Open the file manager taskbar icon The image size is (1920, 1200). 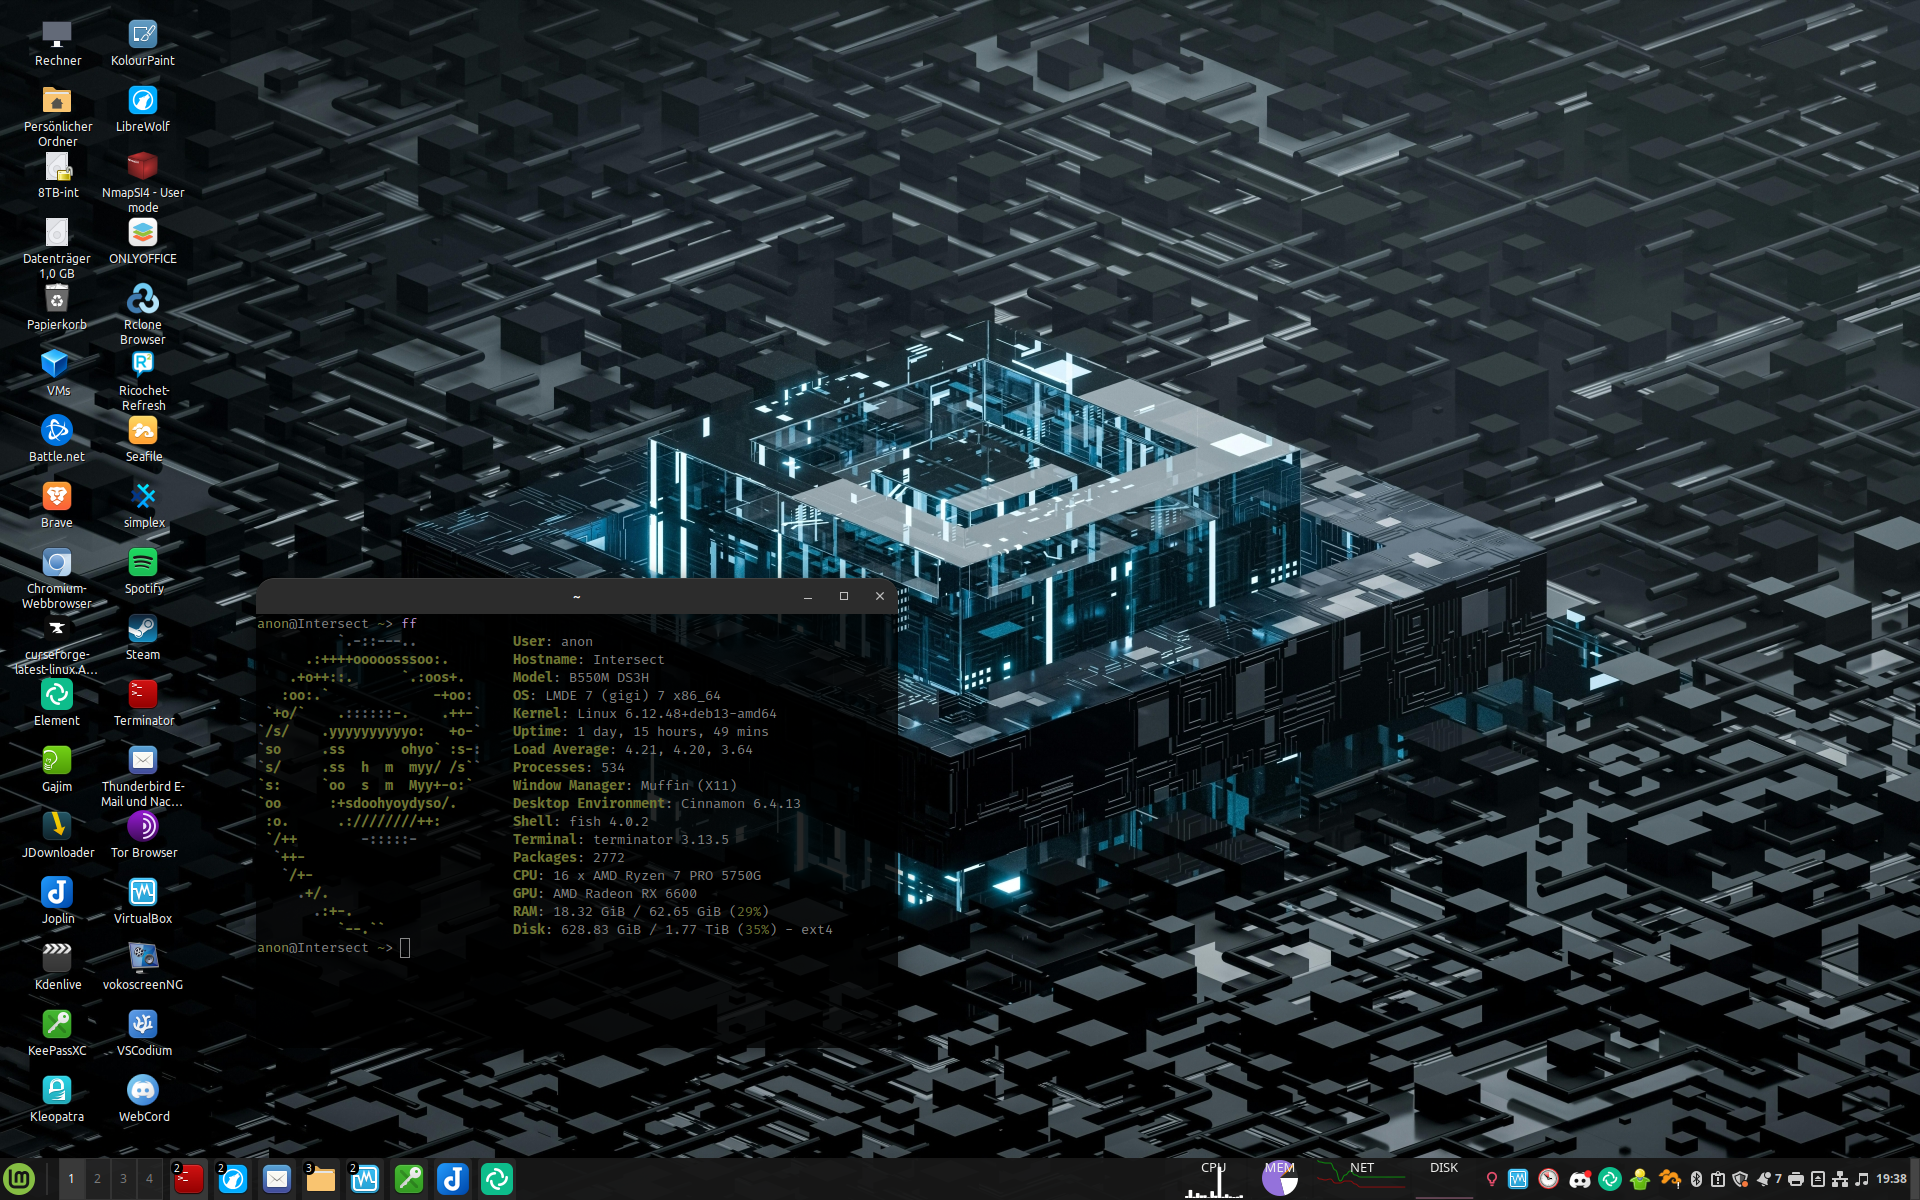(x=320, y=1180)
